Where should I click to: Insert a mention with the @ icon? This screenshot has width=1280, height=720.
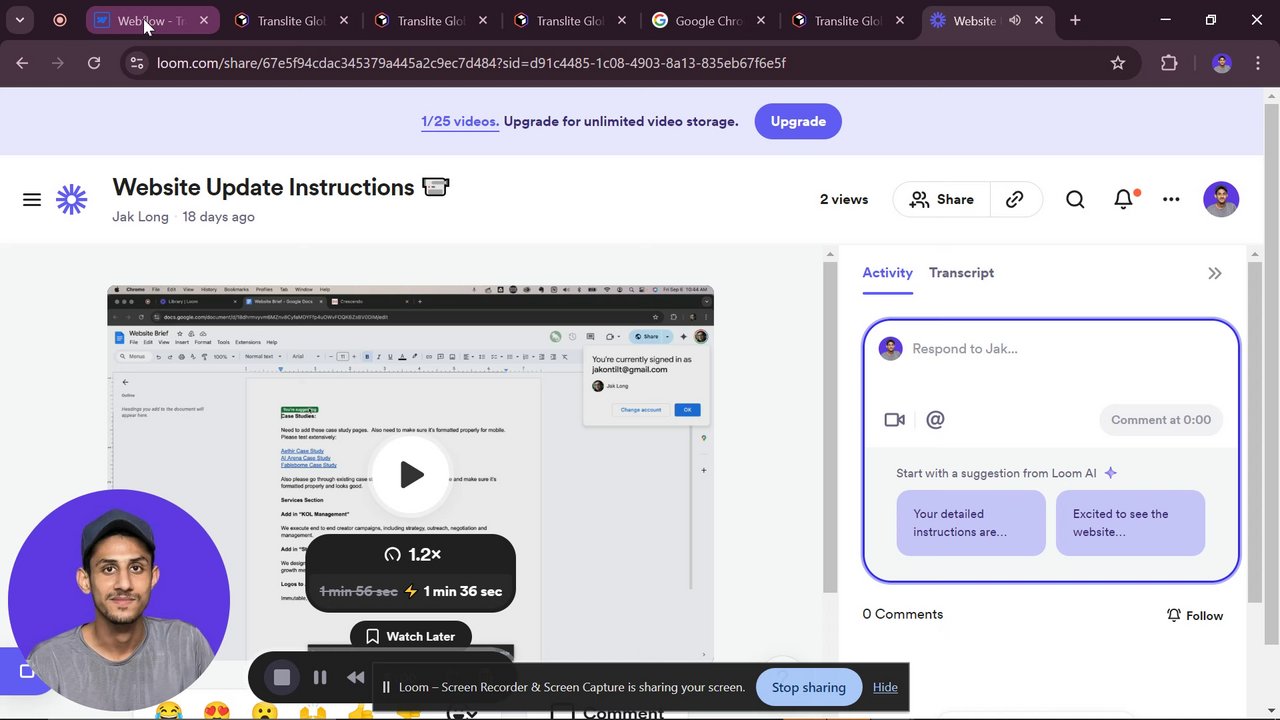pyautogui.click(x=935, y=420)
